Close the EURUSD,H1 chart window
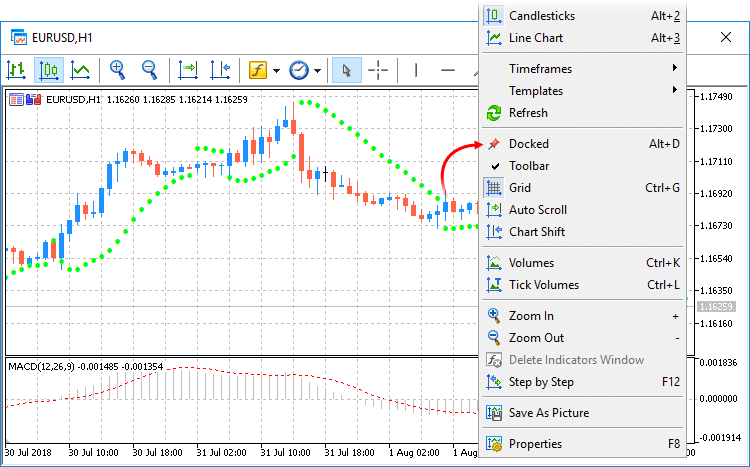 (x=726, y=37)
